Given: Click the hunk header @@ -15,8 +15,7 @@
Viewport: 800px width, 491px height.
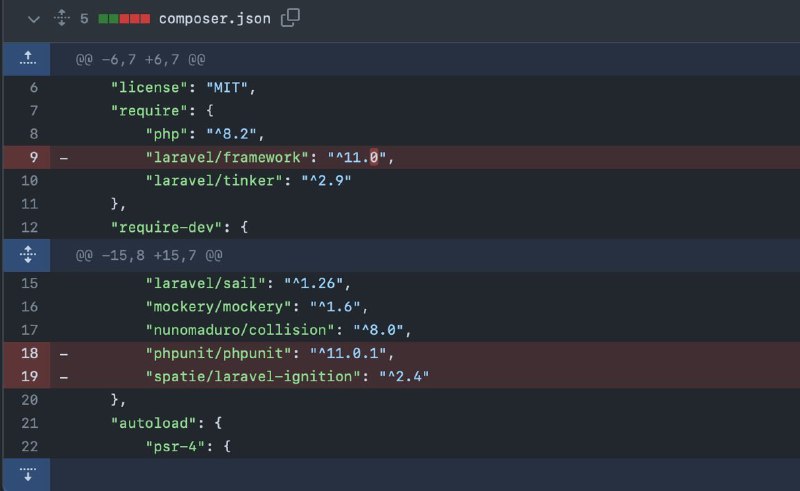Looking at the screenshot, I should click(149, 255).
